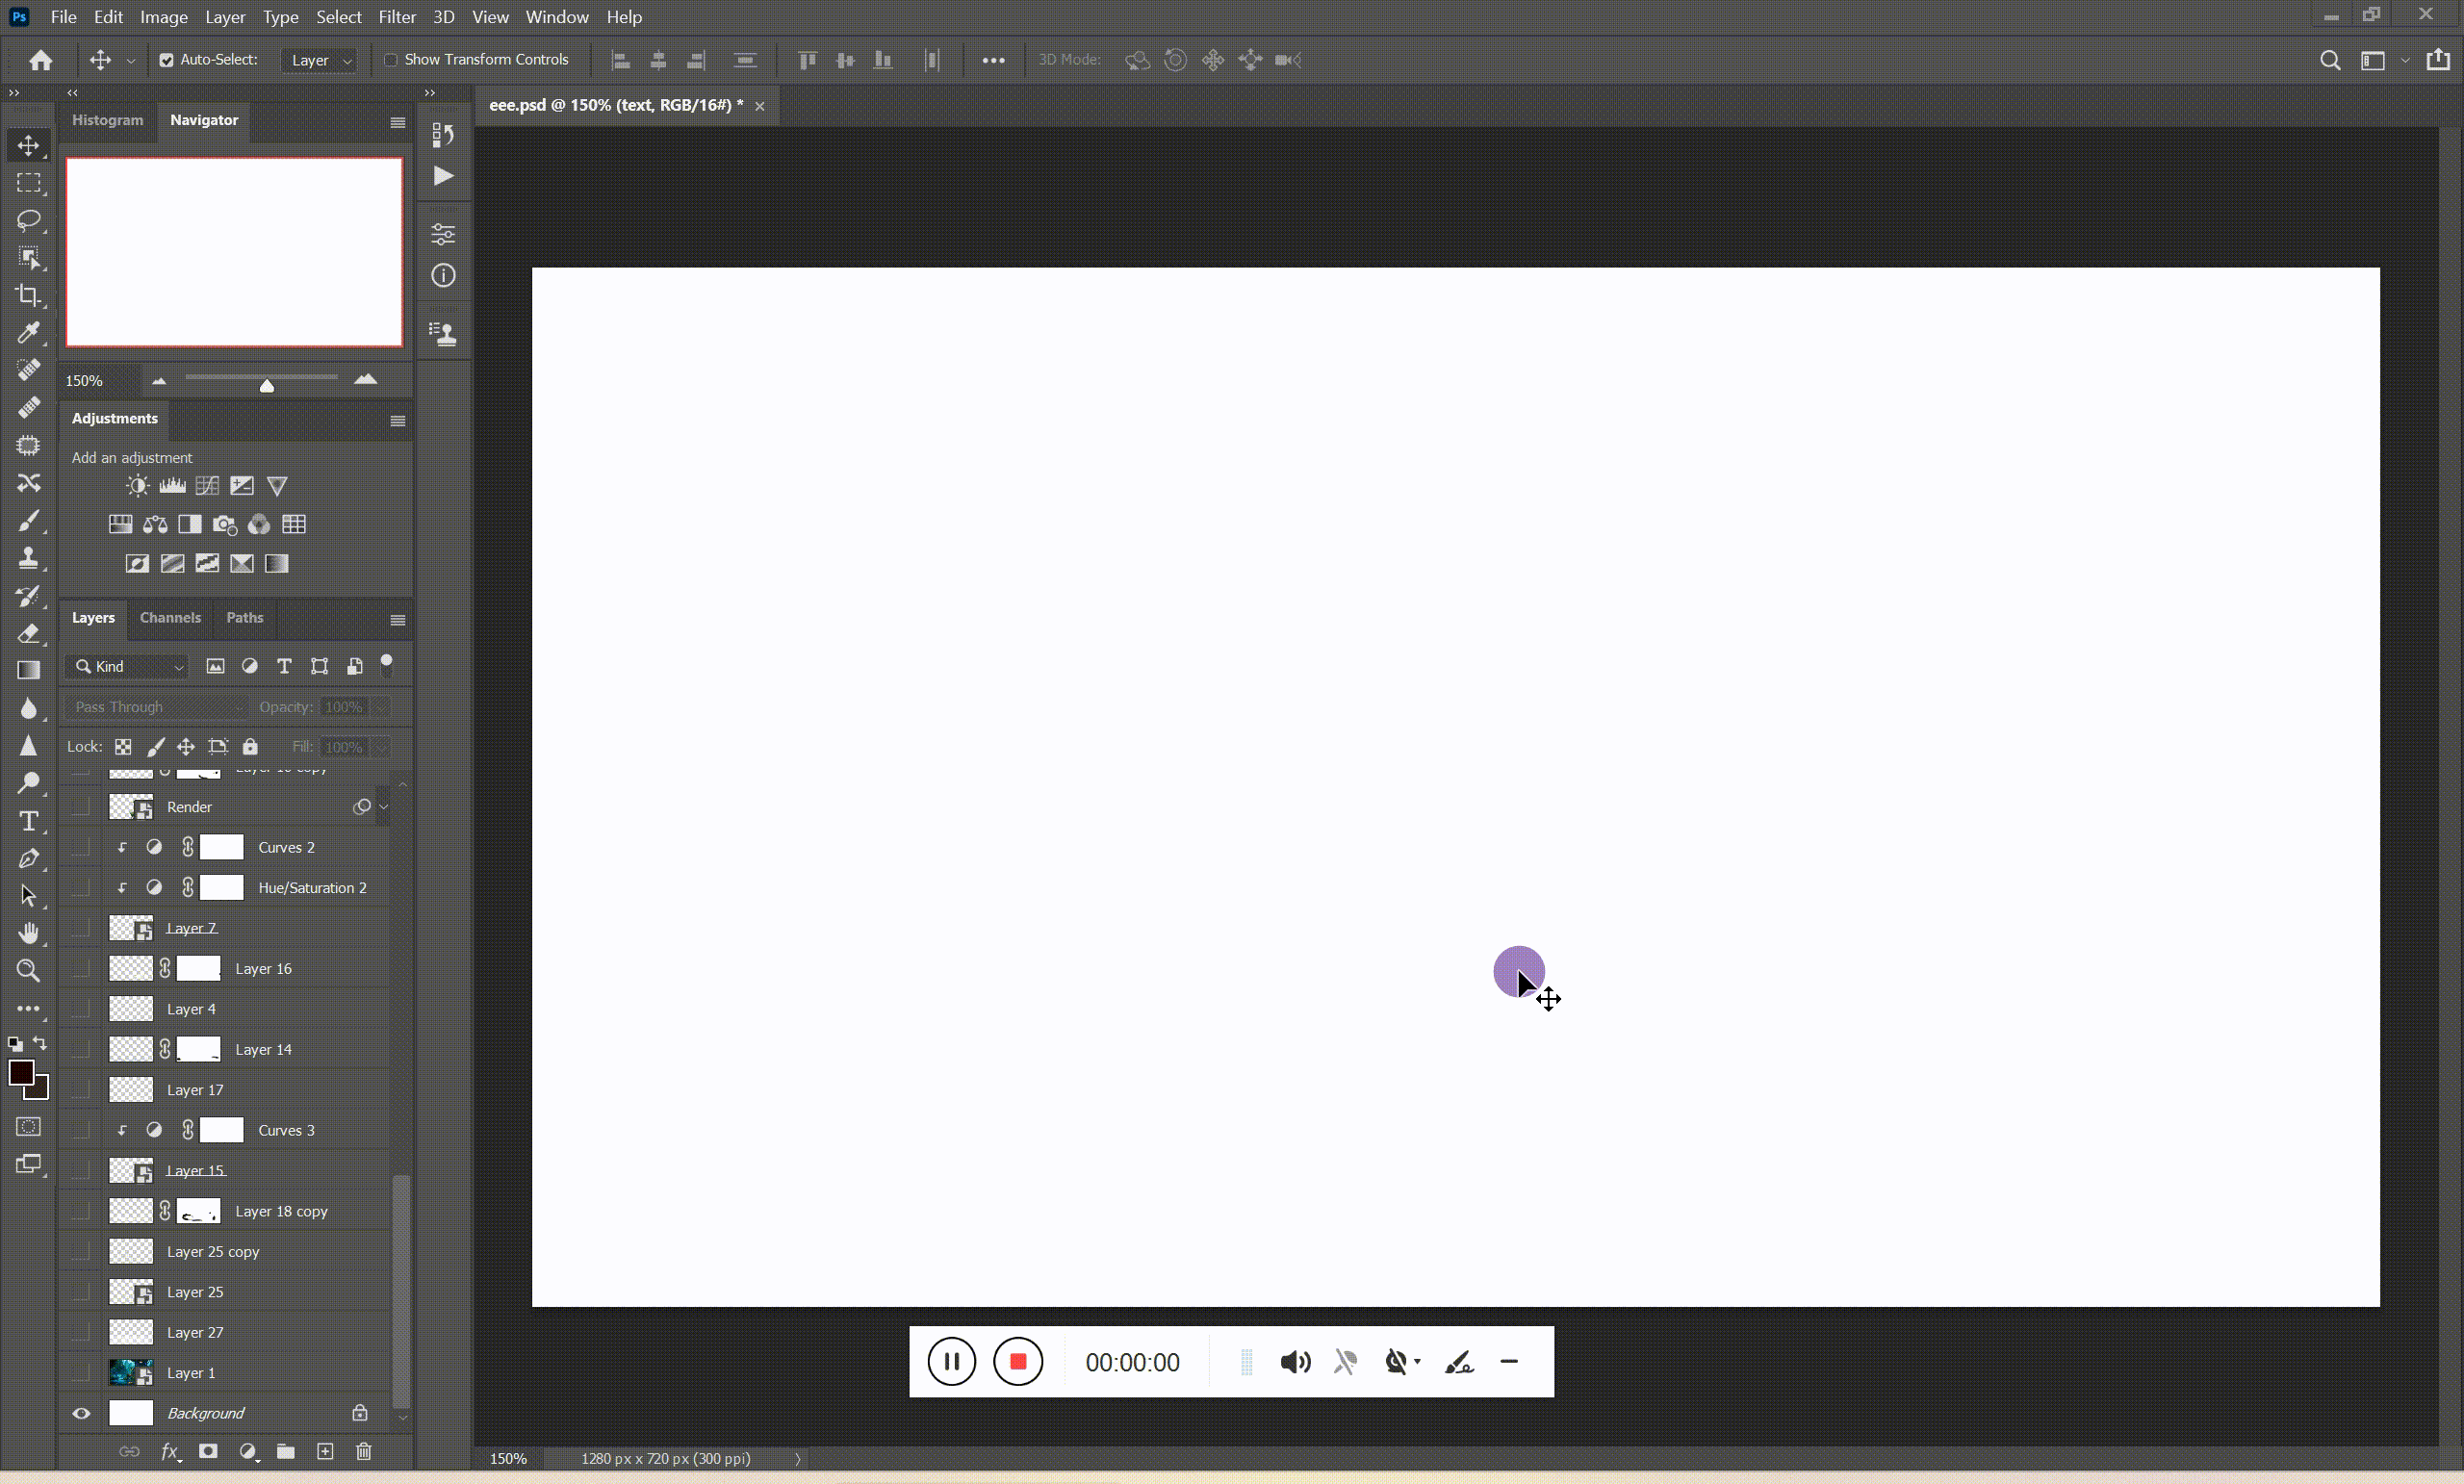Viewport: 2464px width, 1484px height.
Task: Stop the screen recording
Action: pos(1018,1361)
